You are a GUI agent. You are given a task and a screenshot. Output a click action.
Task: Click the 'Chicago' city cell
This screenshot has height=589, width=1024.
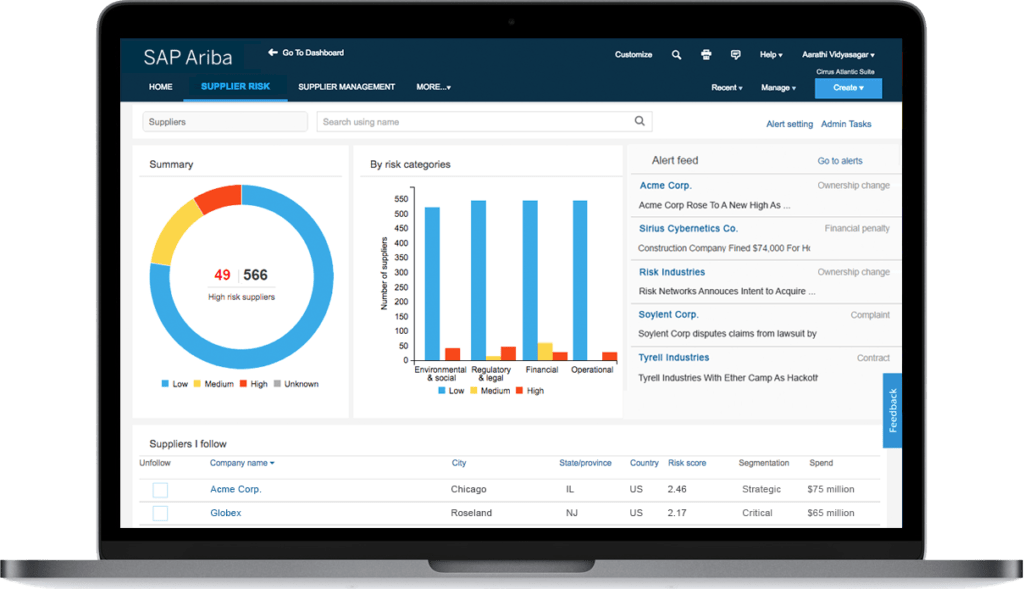[x=468, y=489]
